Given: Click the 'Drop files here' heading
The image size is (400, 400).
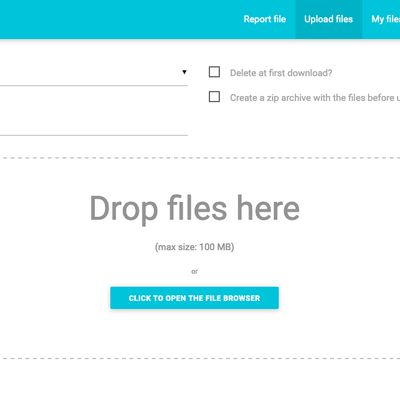Looking at the screenshot, I should pos(195,208).
